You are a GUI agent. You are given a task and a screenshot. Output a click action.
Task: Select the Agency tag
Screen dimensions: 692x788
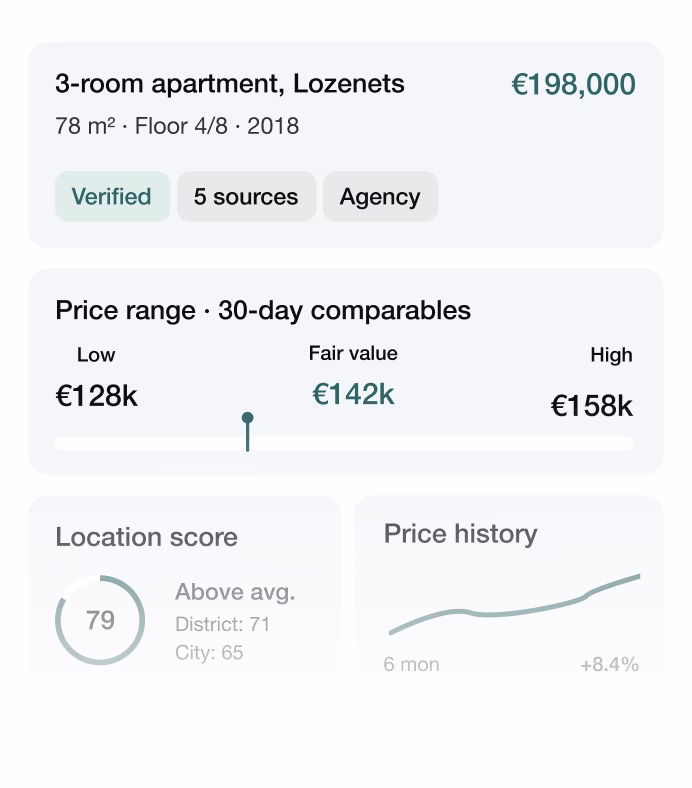pos(380,196)
